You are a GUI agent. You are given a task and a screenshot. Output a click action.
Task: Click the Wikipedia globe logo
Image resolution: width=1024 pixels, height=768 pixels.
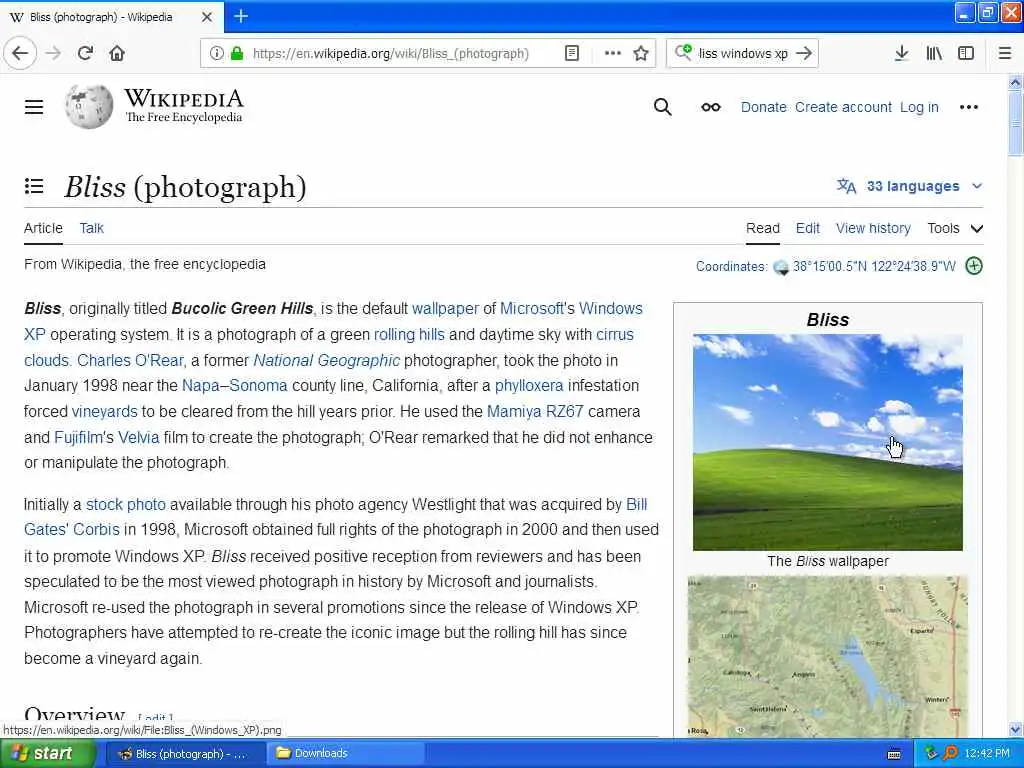coord(89,106)
